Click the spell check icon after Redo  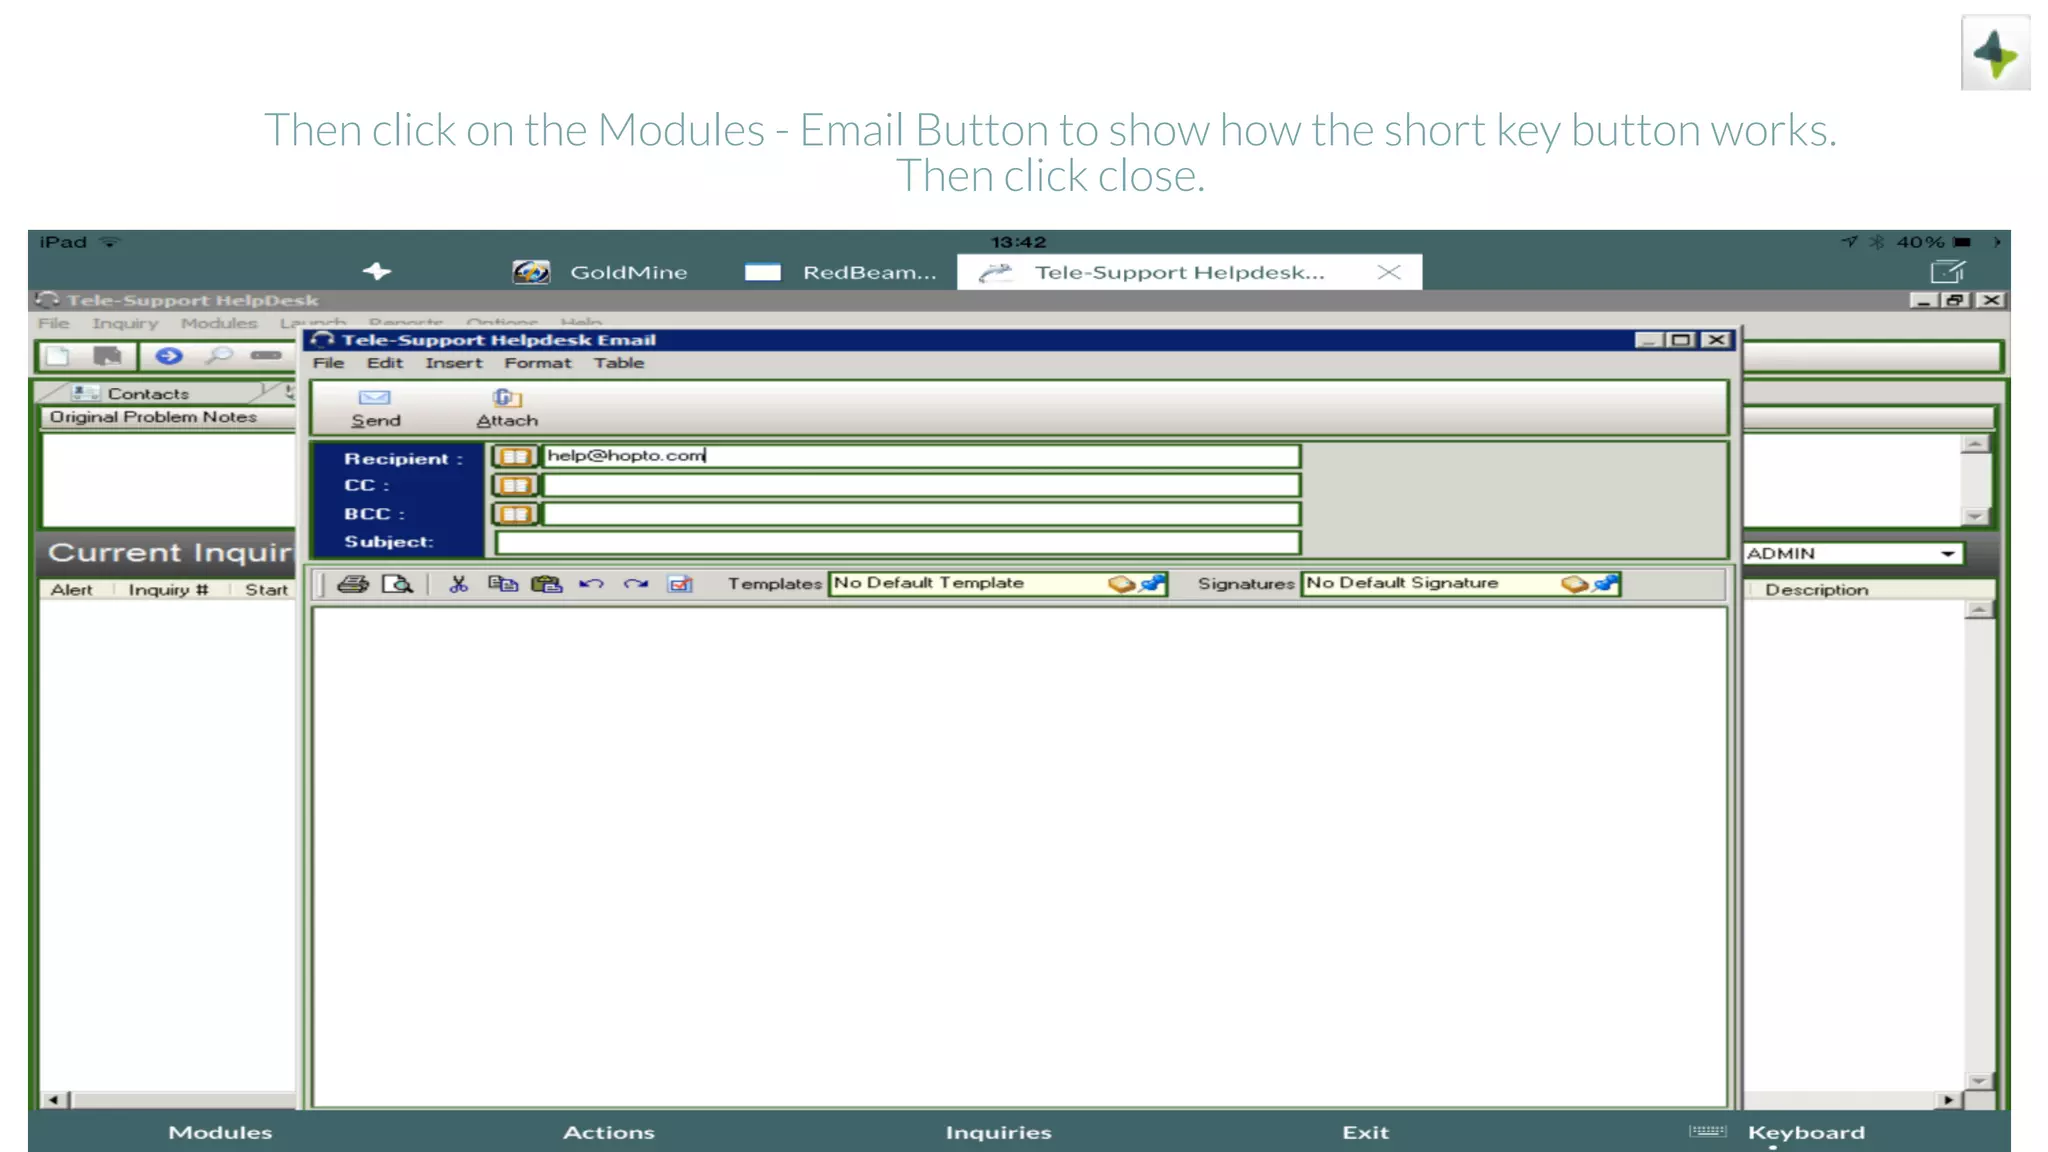point(680,584)
